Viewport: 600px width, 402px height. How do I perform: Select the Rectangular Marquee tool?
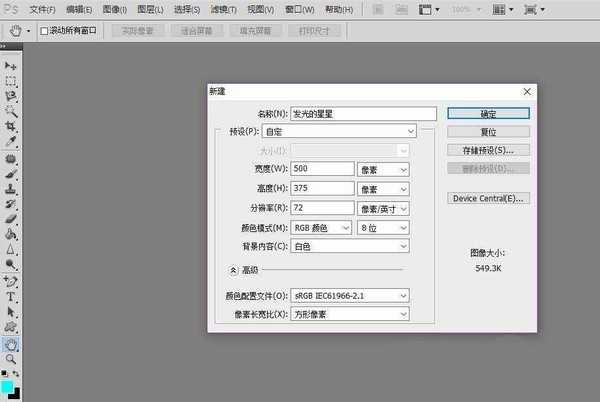point(11,81)
